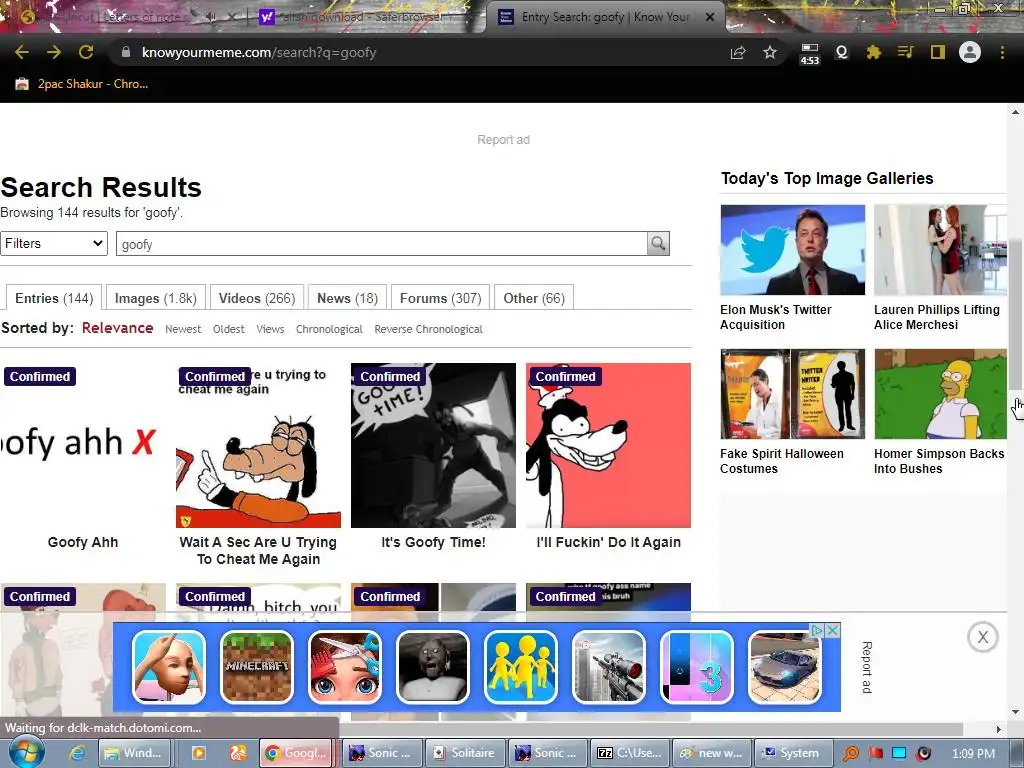Open Elon Musk's Twitter Acquisition gallery image
Image resolution: width=1024 pixels, height=768 pixels.
coord(792,249)
